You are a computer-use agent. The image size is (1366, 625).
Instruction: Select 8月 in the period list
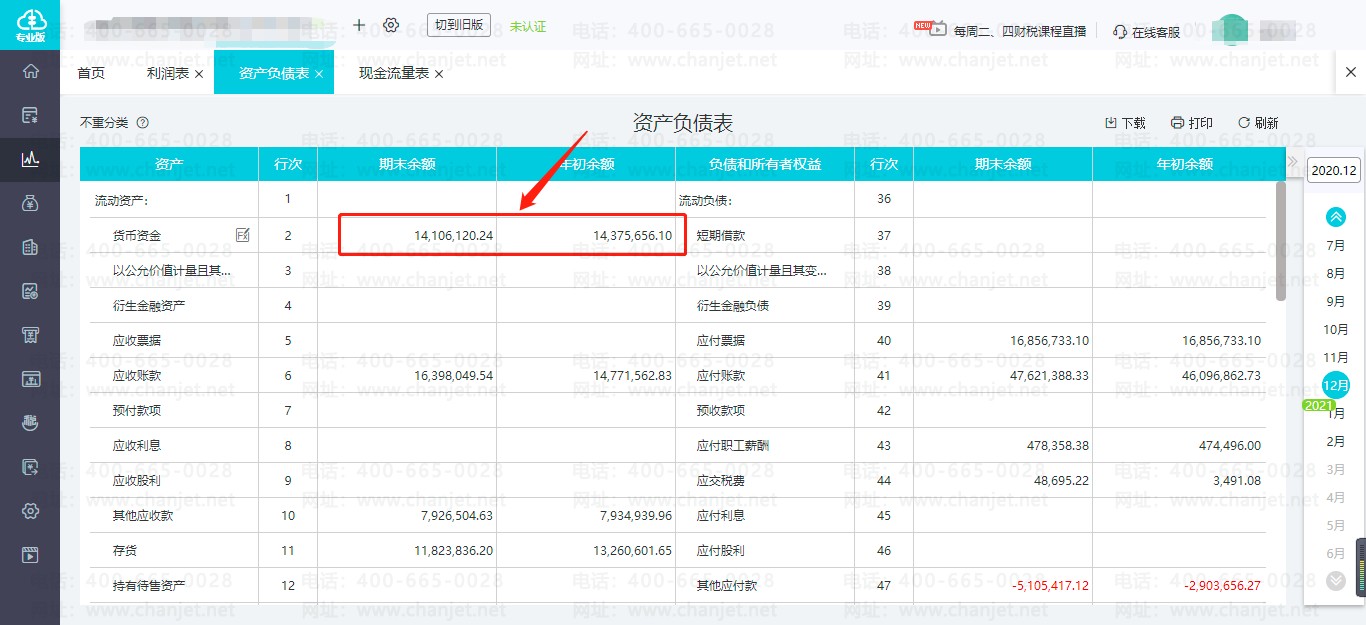(1336, 273)
